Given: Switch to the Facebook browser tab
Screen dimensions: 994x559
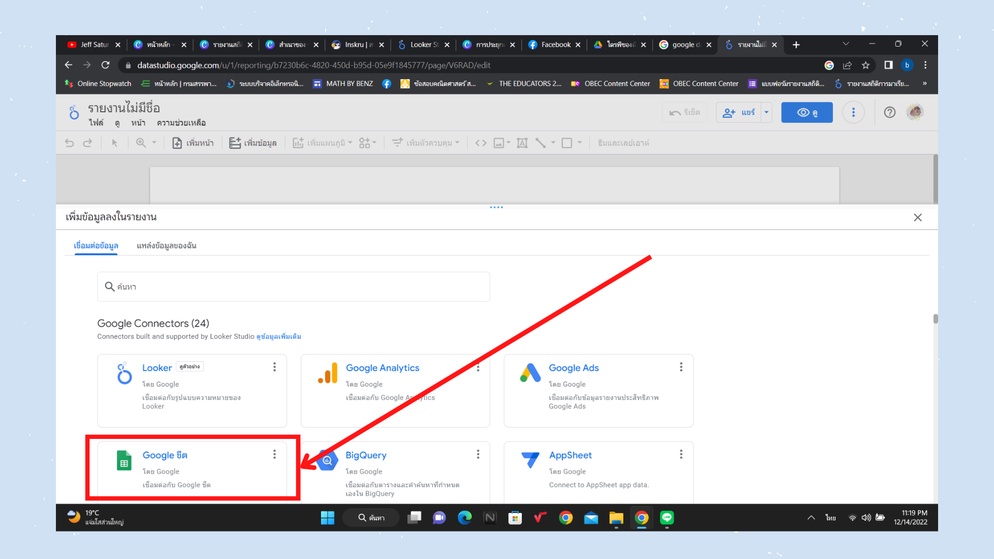Looking at the screenshot, I should (x=555, y=44).
